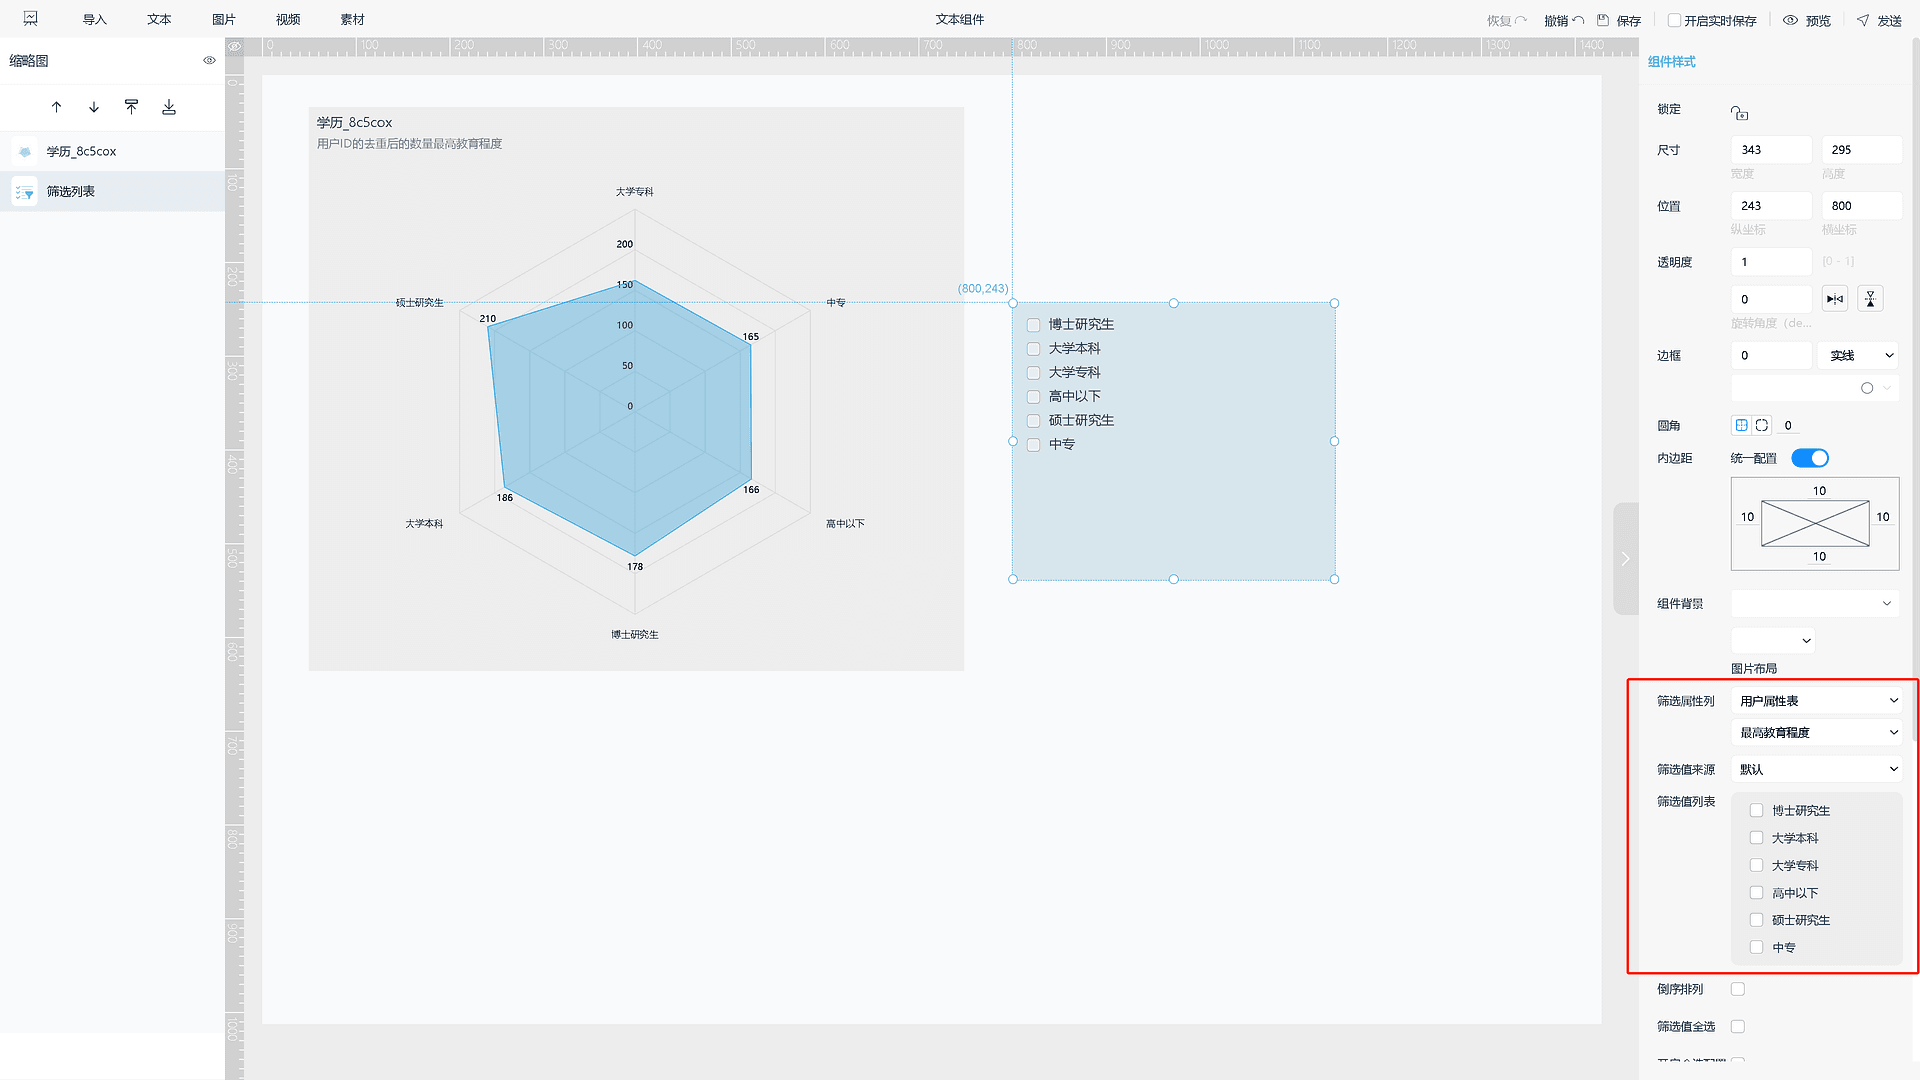The height and width of the screenshot is (1080, 1920).
Task: Enable the 倒序排列 checkbox
Action: pos(1738,989)
